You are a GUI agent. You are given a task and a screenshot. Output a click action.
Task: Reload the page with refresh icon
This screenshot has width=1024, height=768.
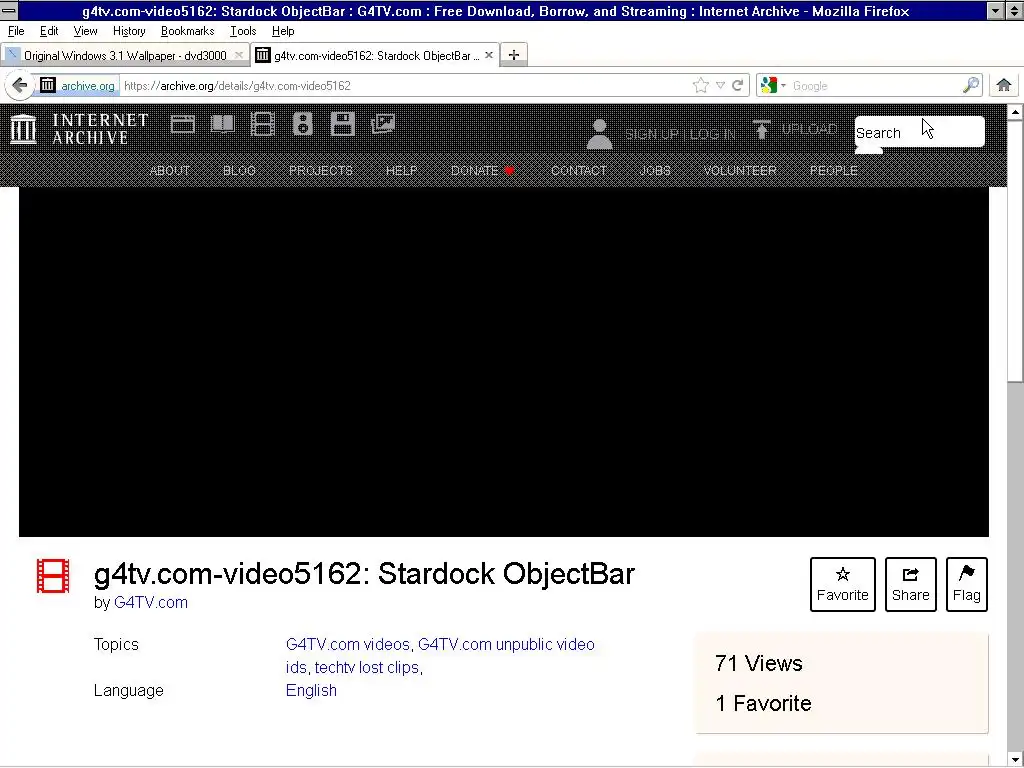pos(737,86)
